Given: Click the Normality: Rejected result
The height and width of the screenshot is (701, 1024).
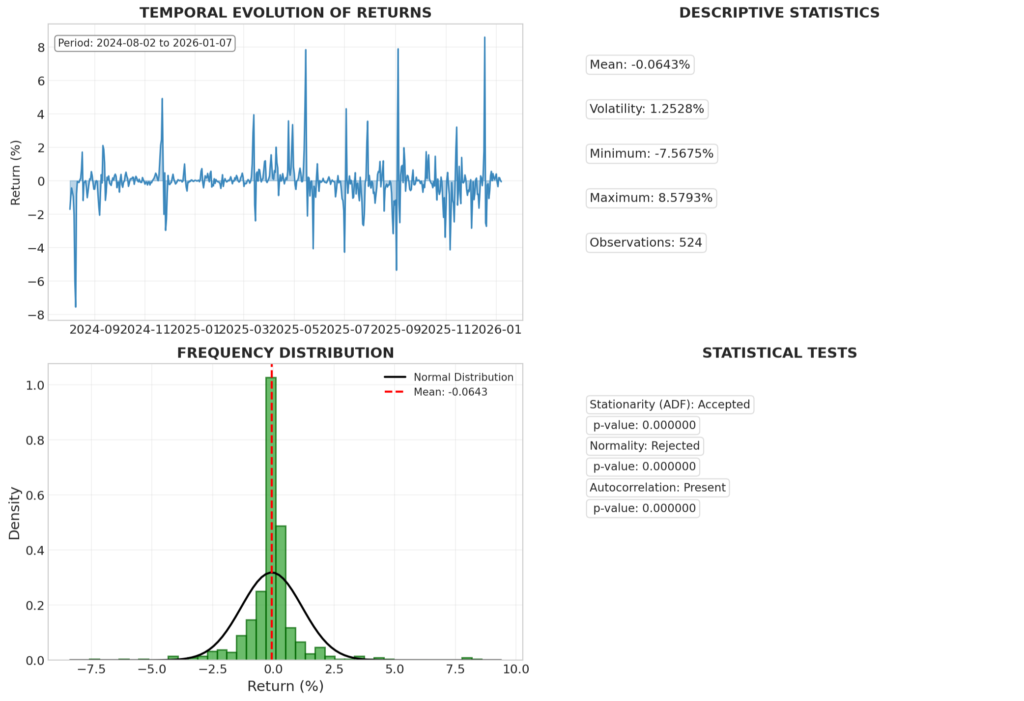Looking at the screenshot, I should click(645, 446).
